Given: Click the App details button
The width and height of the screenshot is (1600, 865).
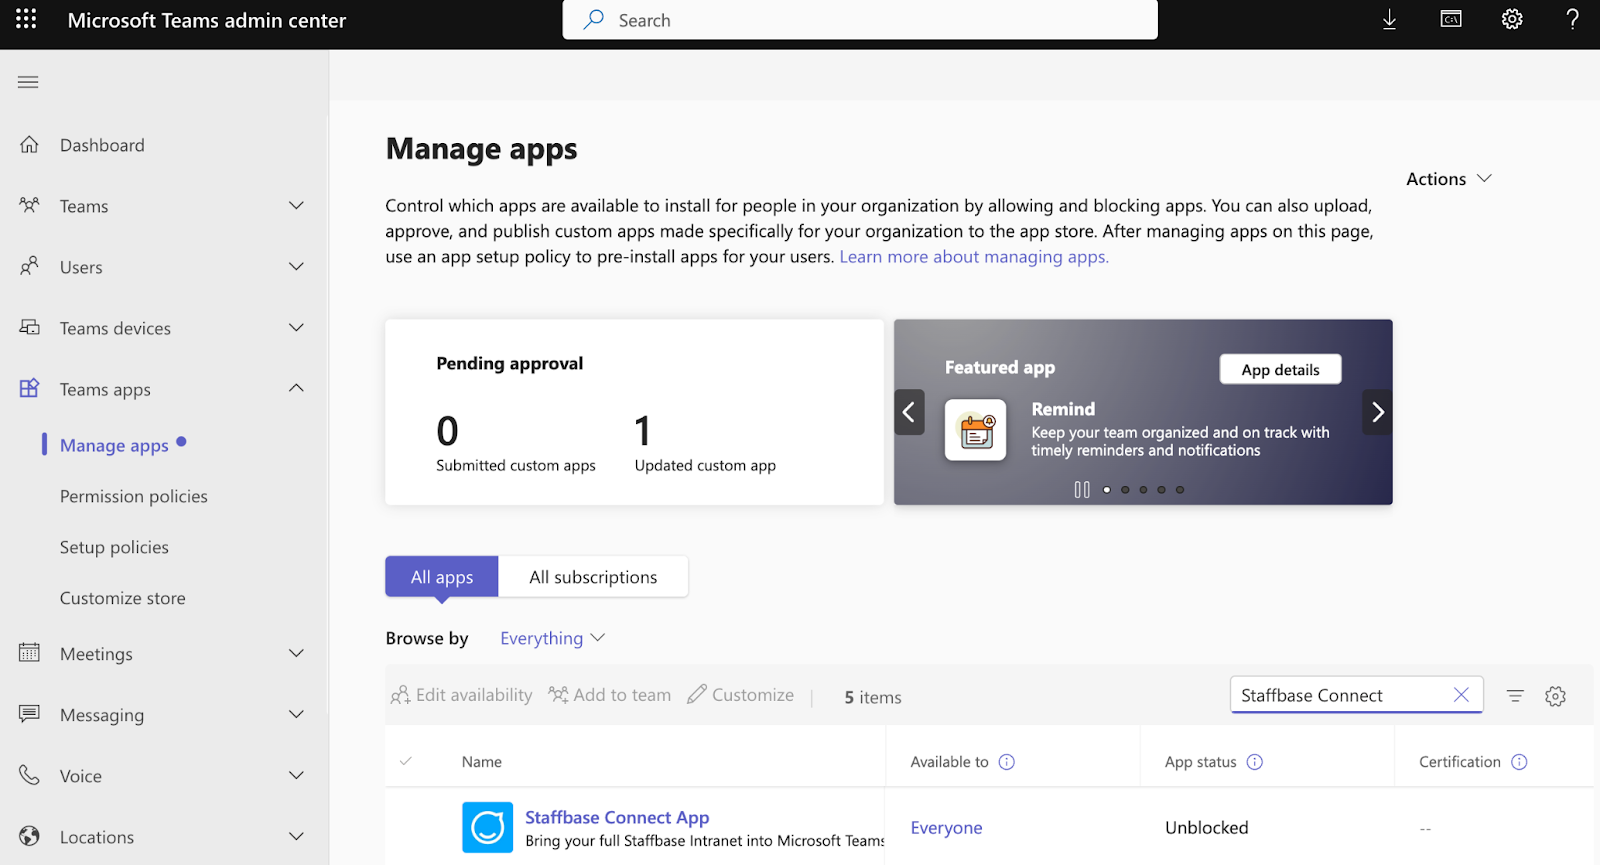Looking at the screenshot, I should click(x=1280, y=369).
